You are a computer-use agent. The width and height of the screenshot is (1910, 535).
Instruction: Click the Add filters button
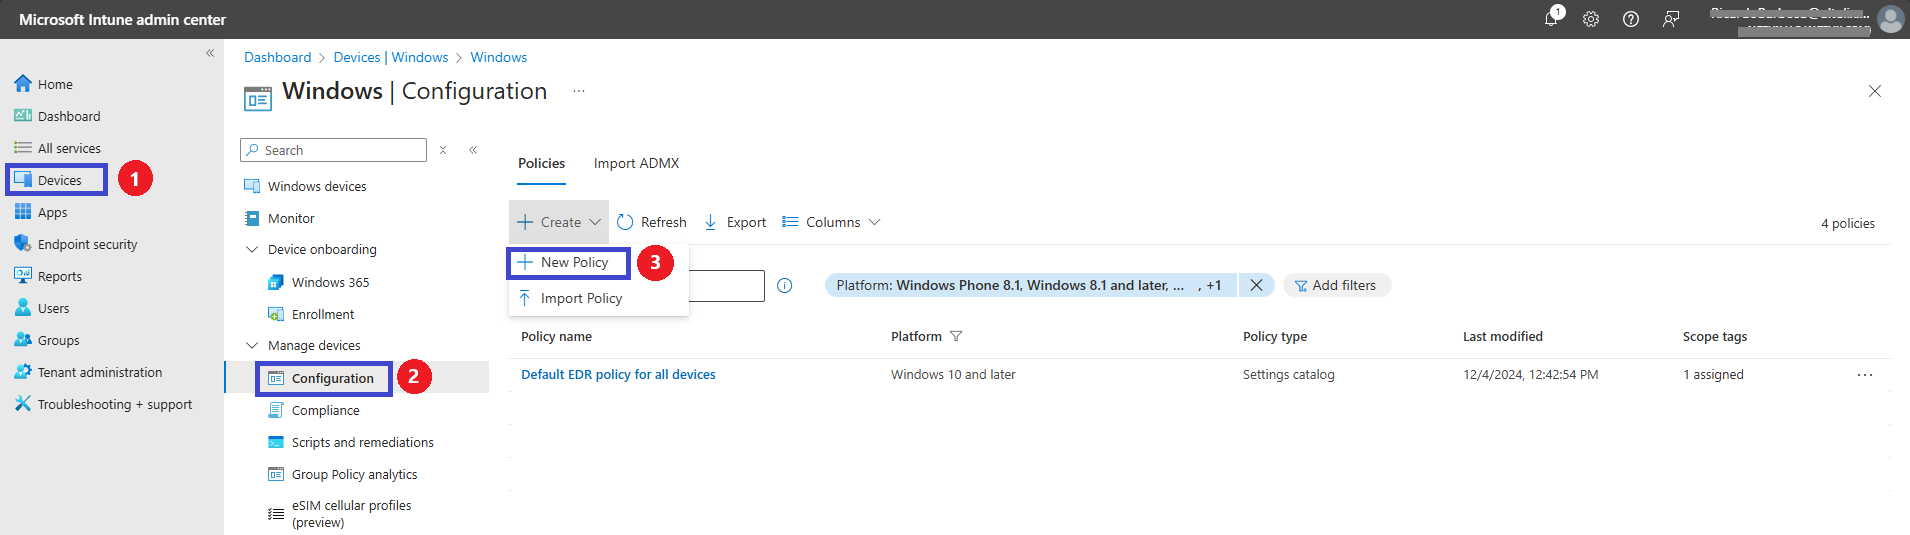(1336, 285)
